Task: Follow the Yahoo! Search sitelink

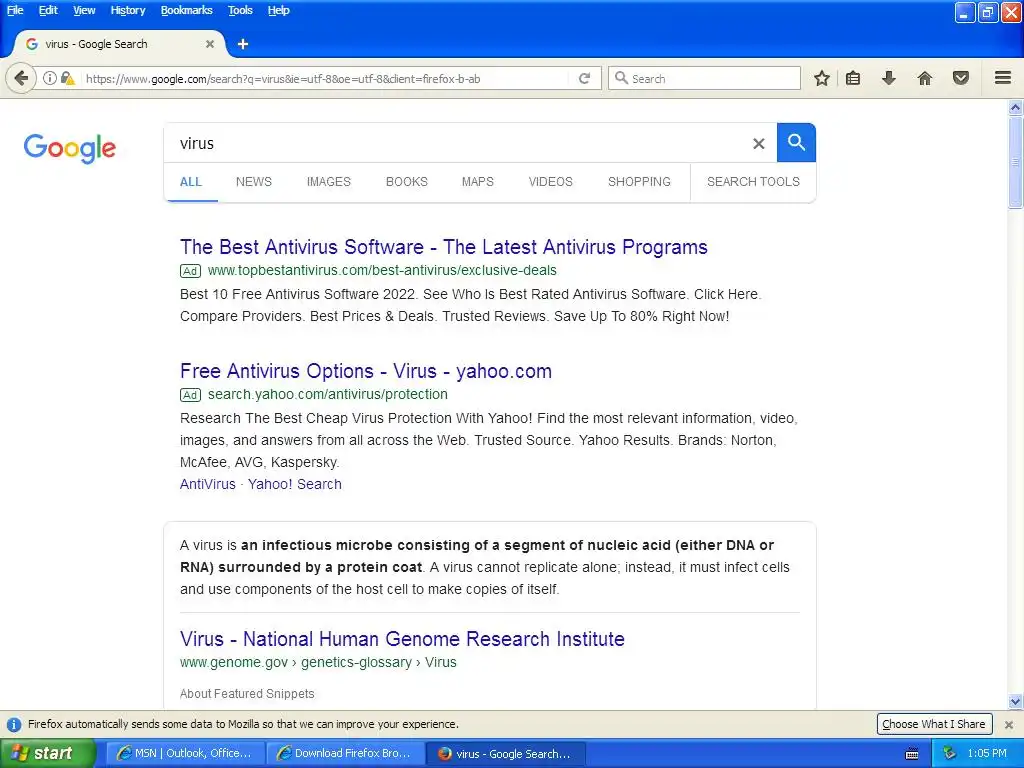Action: tap(295, 484)
